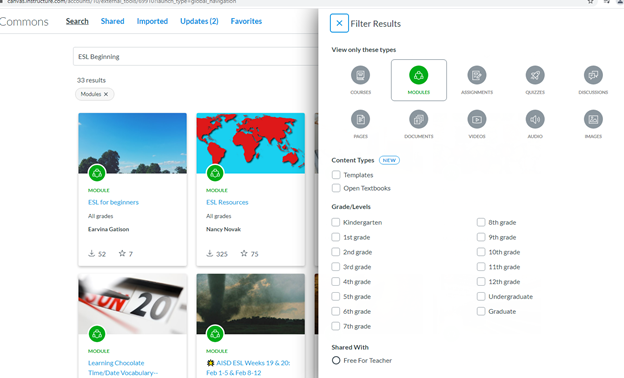
Task: Open the Imported tab
Action: point(152,21)
